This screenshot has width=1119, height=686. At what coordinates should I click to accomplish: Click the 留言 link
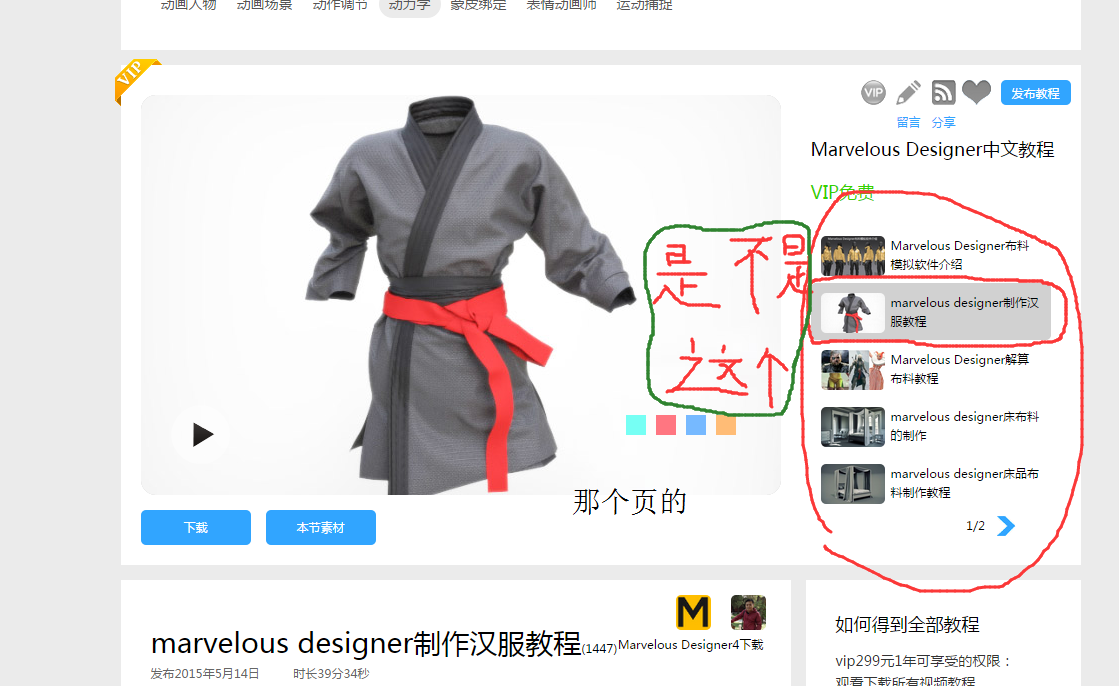click(908, 123)
